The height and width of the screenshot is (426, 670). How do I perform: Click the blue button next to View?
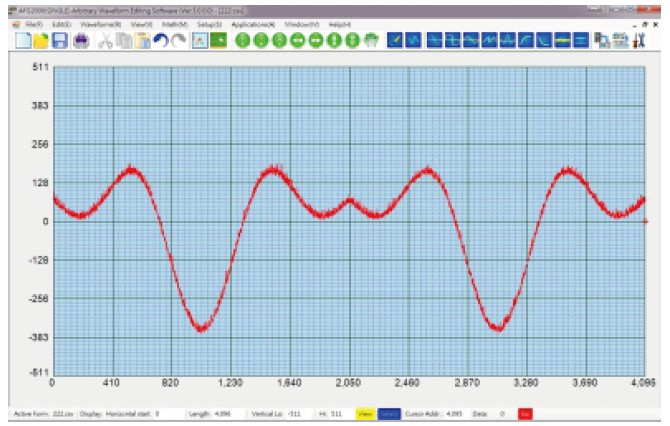click(x=389, y=414)
